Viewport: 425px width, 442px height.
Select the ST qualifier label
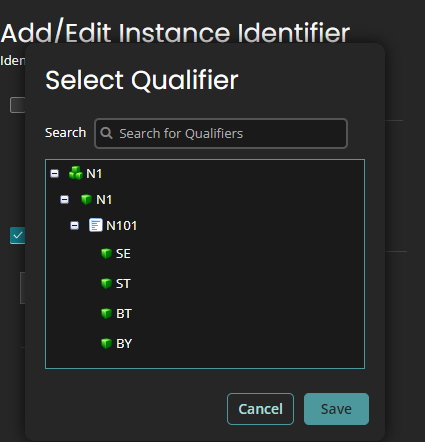tap(123, 284)
